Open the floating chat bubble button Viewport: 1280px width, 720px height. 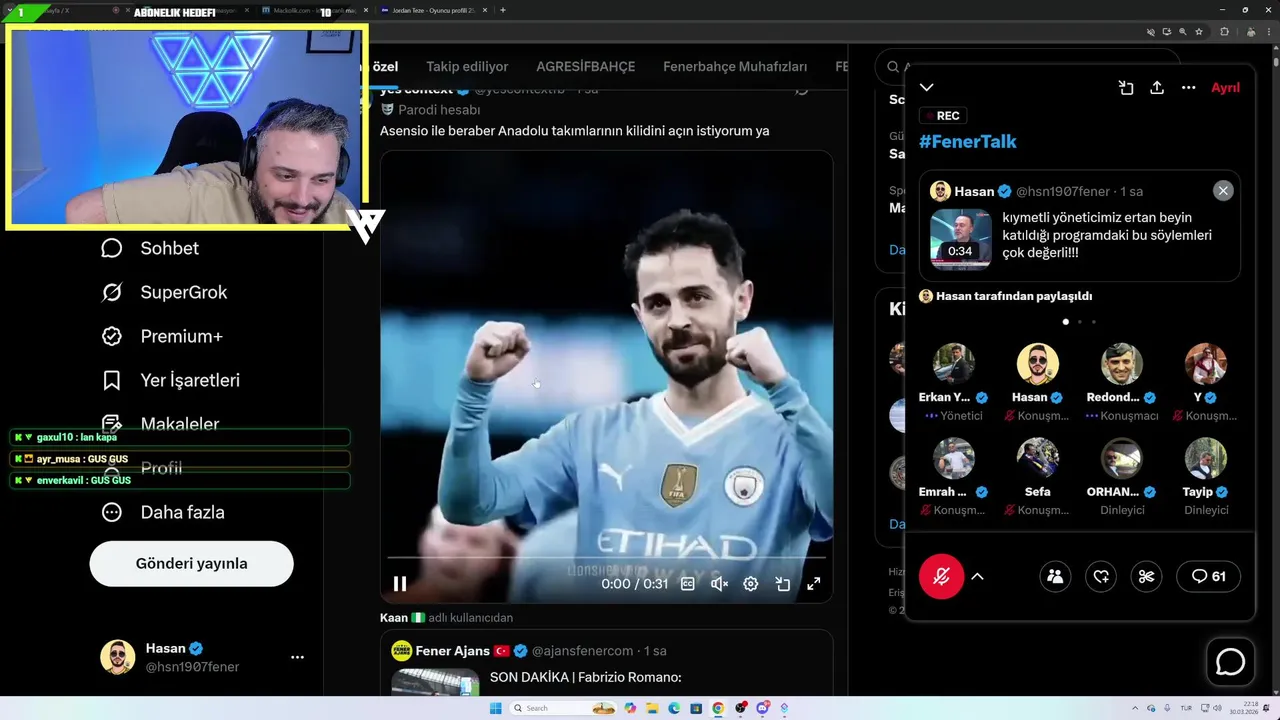pos(1230,662)
